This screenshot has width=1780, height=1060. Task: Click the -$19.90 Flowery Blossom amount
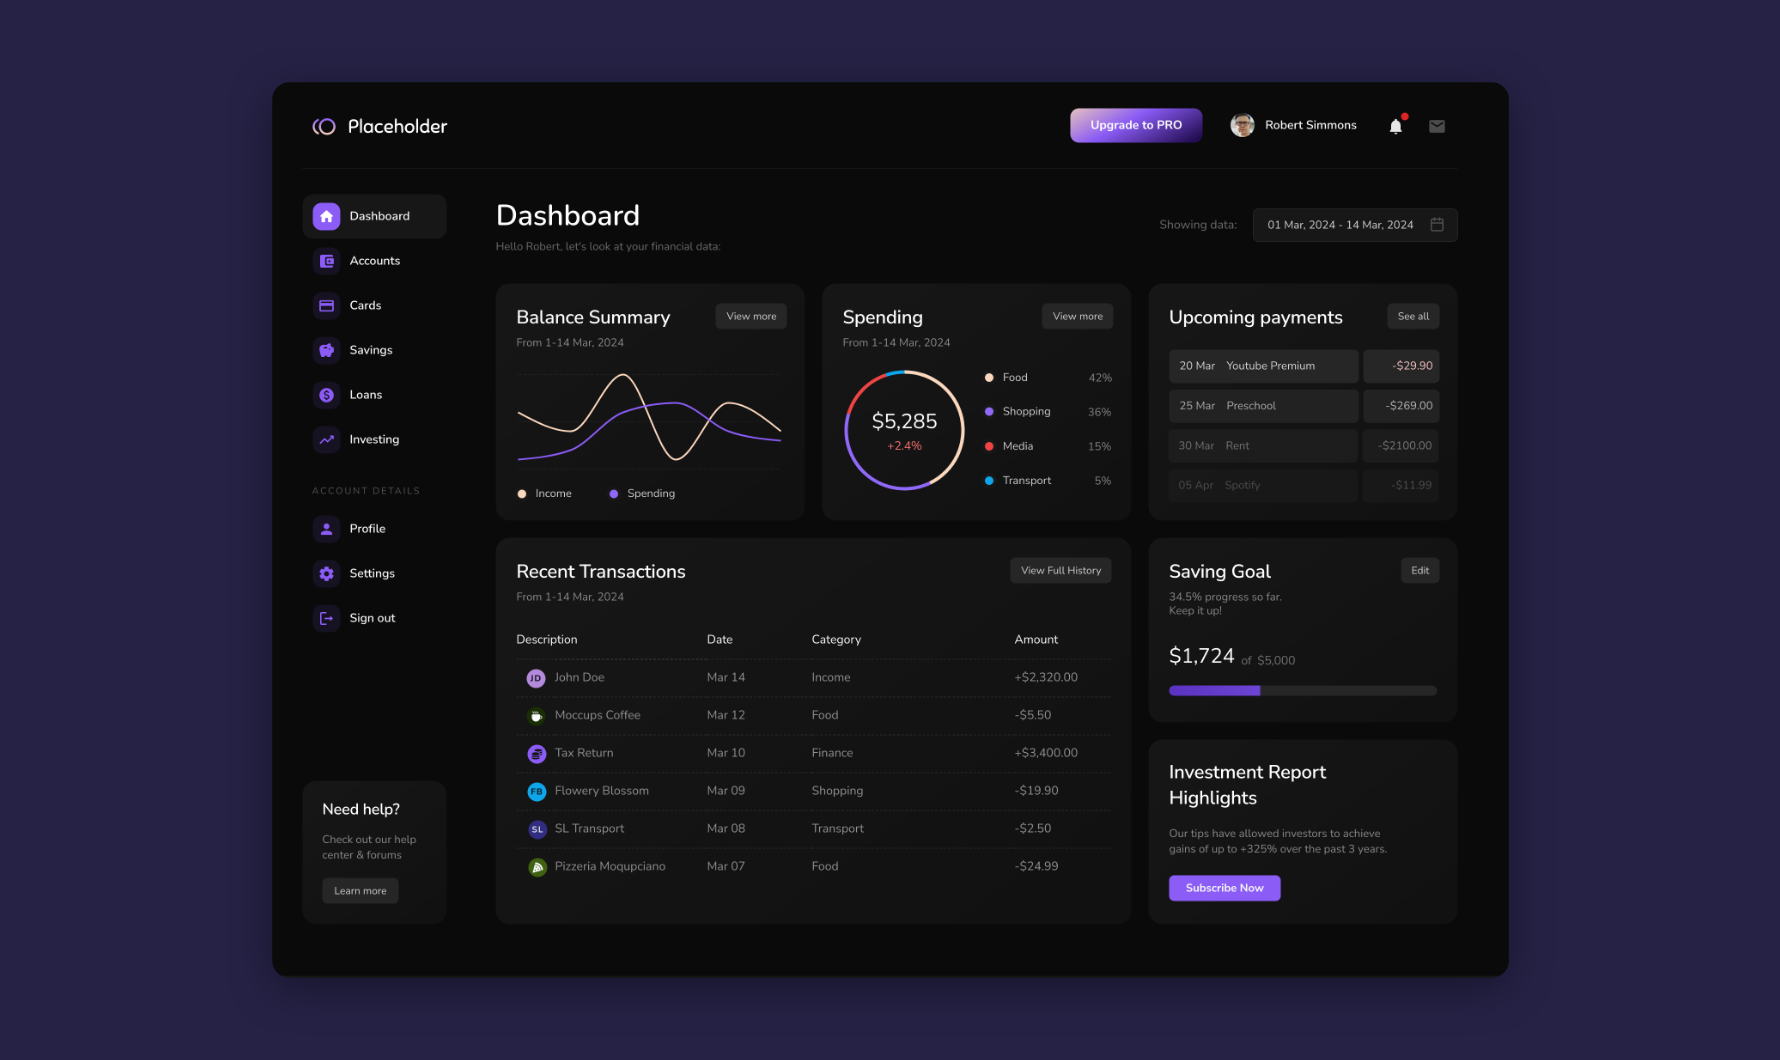pyautogui.click(x=1036, y=791)
